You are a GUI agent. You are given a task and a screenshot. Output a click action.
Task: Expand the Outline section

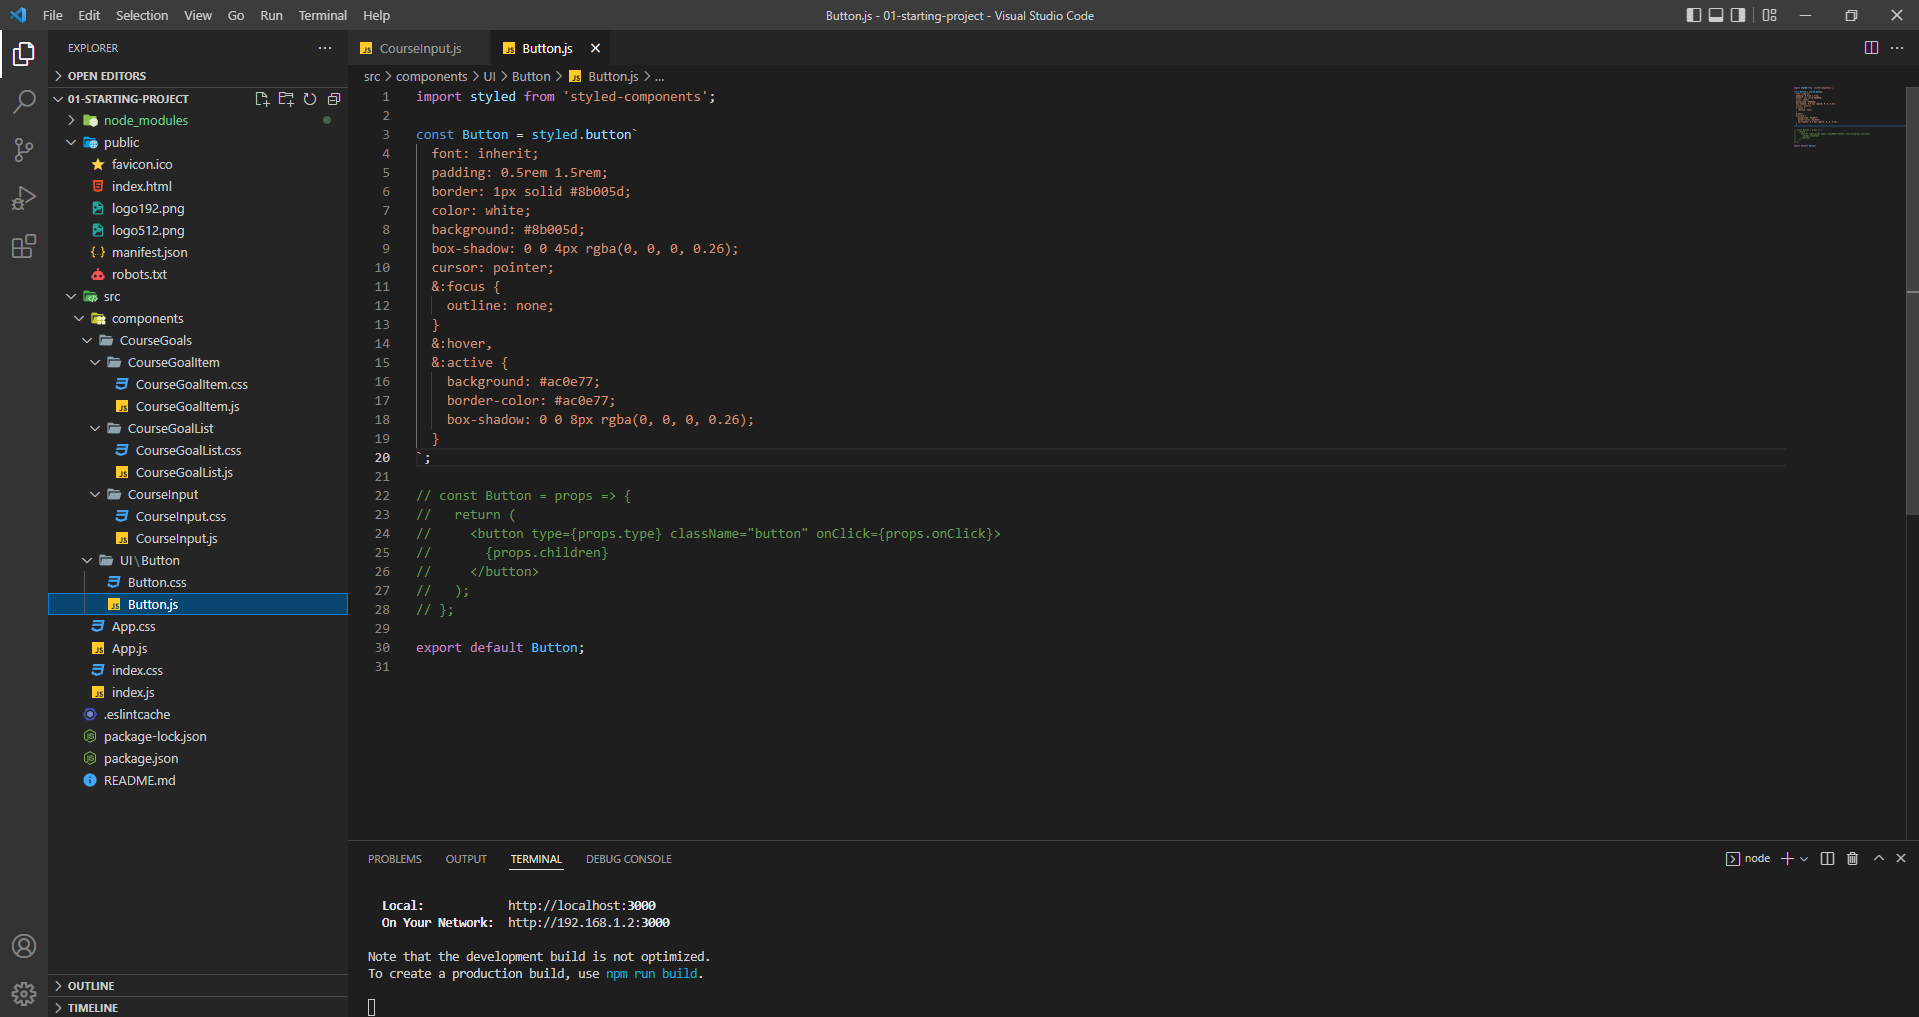pyautogui.click(x=198, y=986)
